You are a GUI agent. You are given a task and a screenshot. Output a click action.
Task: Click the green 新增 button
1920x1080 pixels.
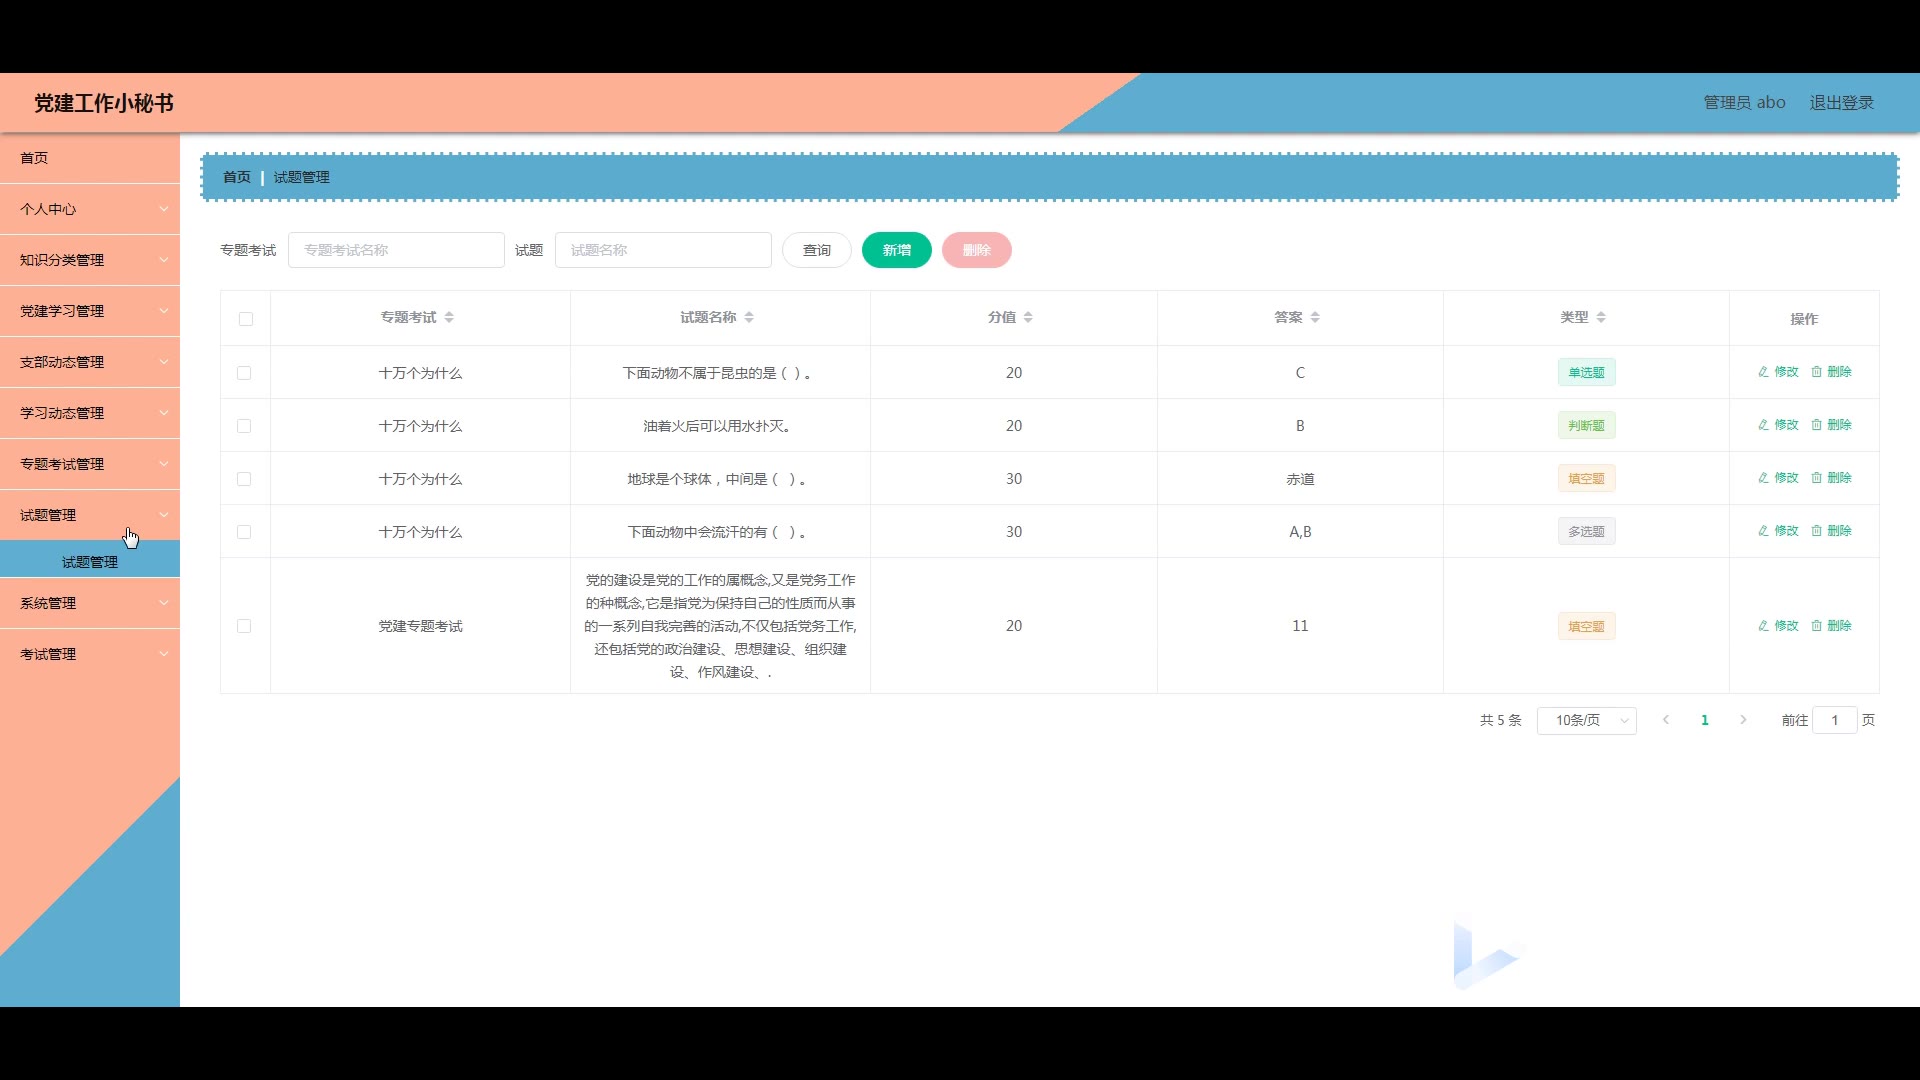pos(896,250)
